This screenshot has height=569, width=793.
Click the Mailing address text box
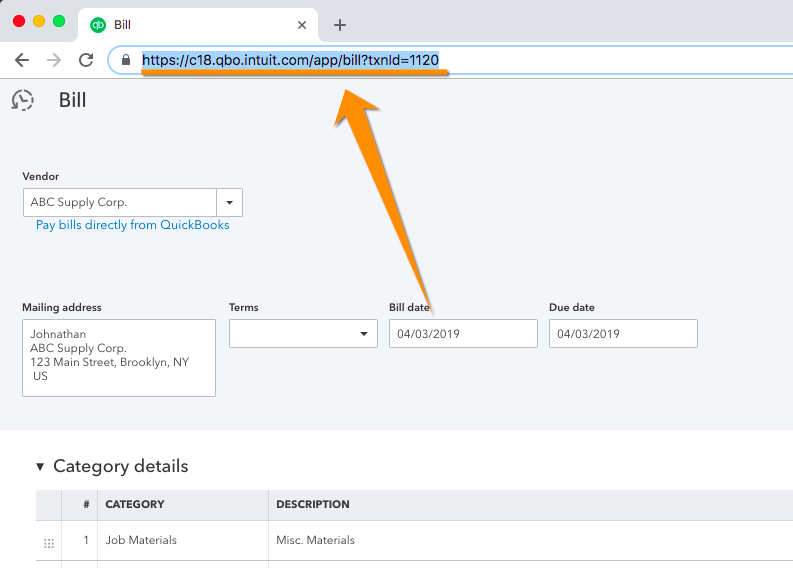coord(119,358)
